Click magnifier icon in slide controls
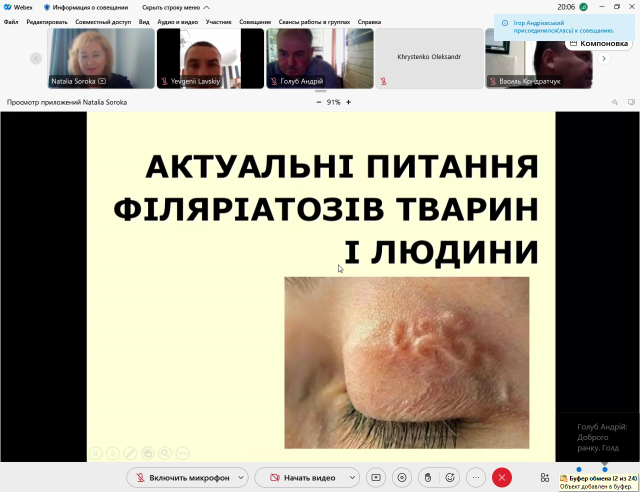The width and height of the screenshot is (640, 492). (165, 453)
